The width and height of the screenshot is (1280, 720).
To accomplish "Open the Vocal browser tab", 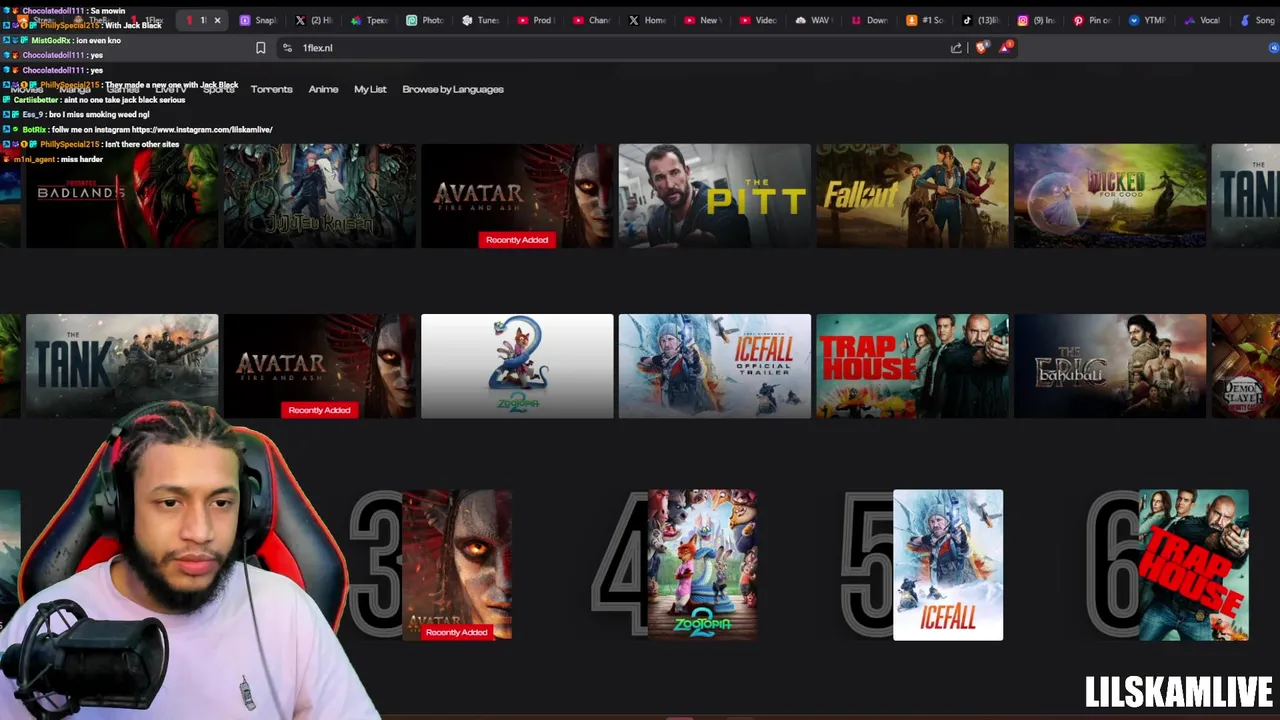I will (1203, 20).
